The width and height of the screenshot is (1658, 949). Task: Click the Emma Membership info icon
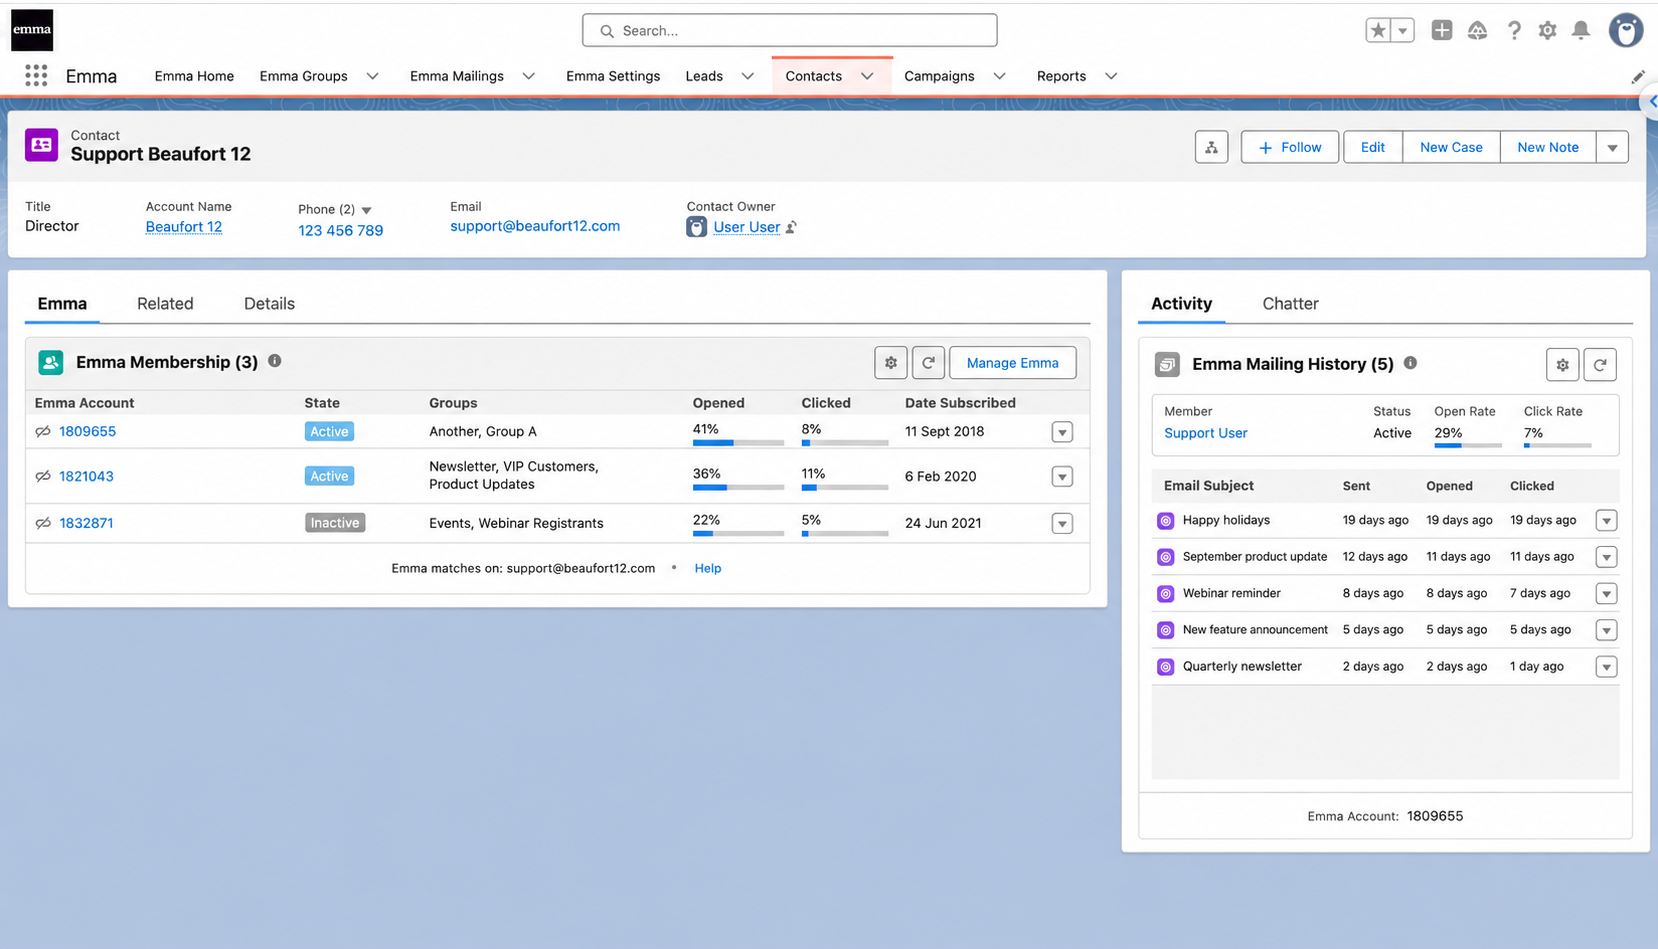click(275, 361)
